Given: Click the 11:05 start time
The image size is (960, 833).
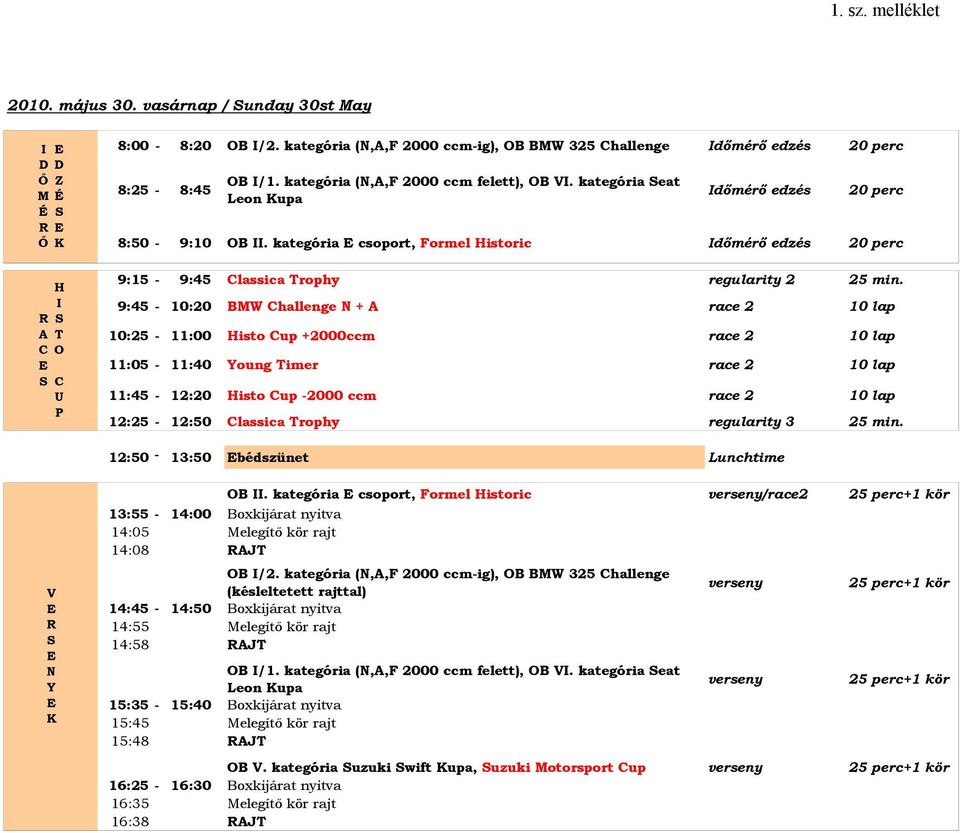Looking at the screenshot, I should pyautogui.click(x=129, y=365).
